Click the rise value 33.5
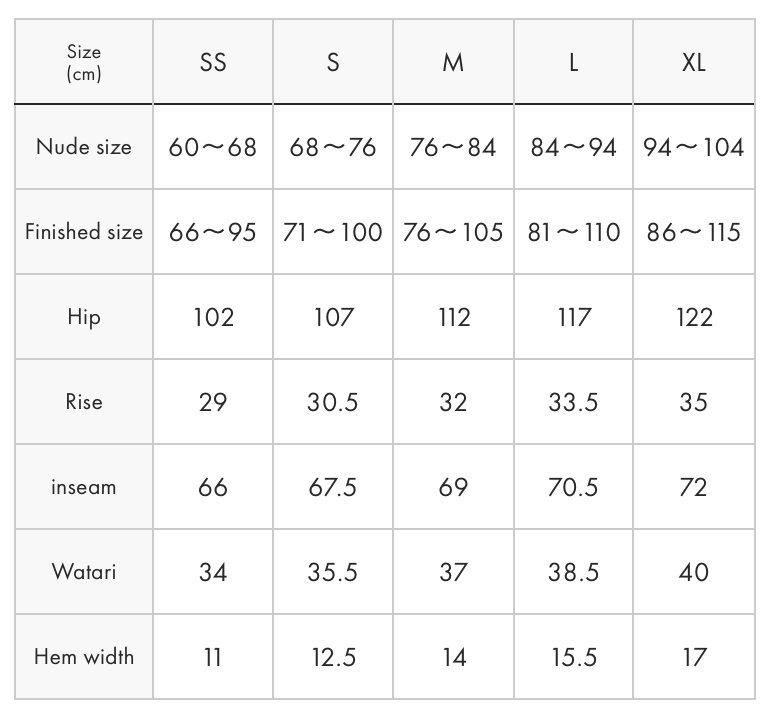 click(574, 402)
